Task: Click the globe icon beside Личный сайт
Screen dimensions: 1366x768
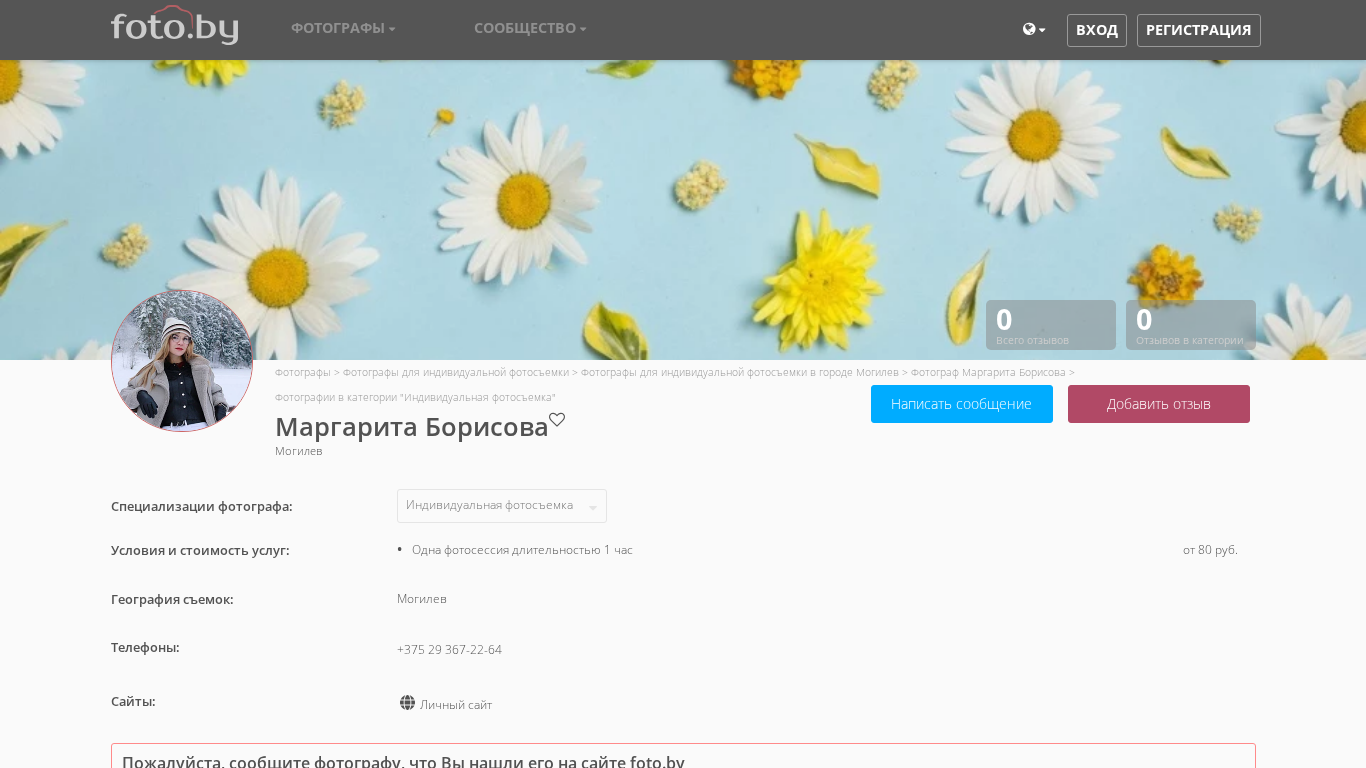Action: pyautogui.click(x=407, y=703)
